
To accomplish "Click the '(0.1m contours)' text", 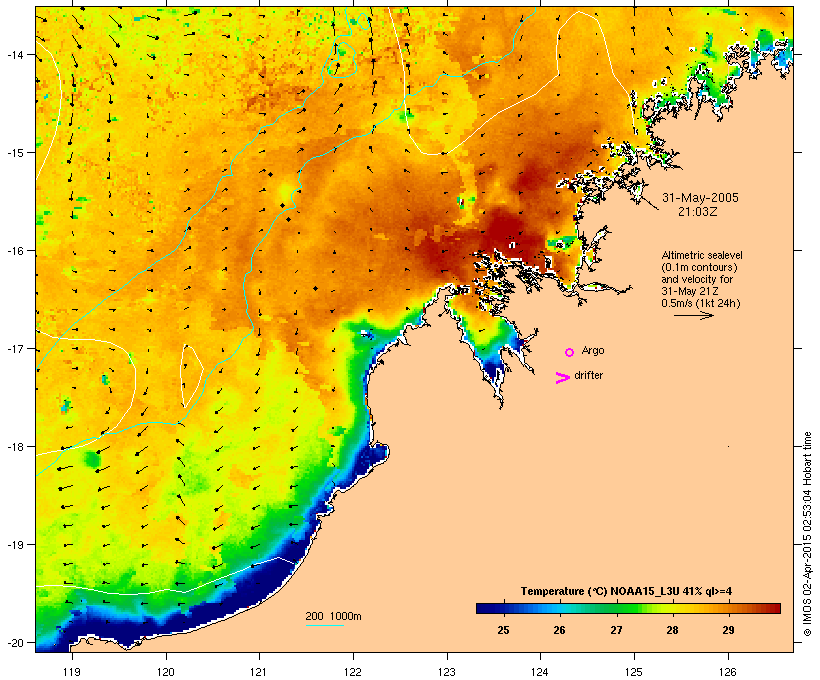I will [x=699, y=267].
